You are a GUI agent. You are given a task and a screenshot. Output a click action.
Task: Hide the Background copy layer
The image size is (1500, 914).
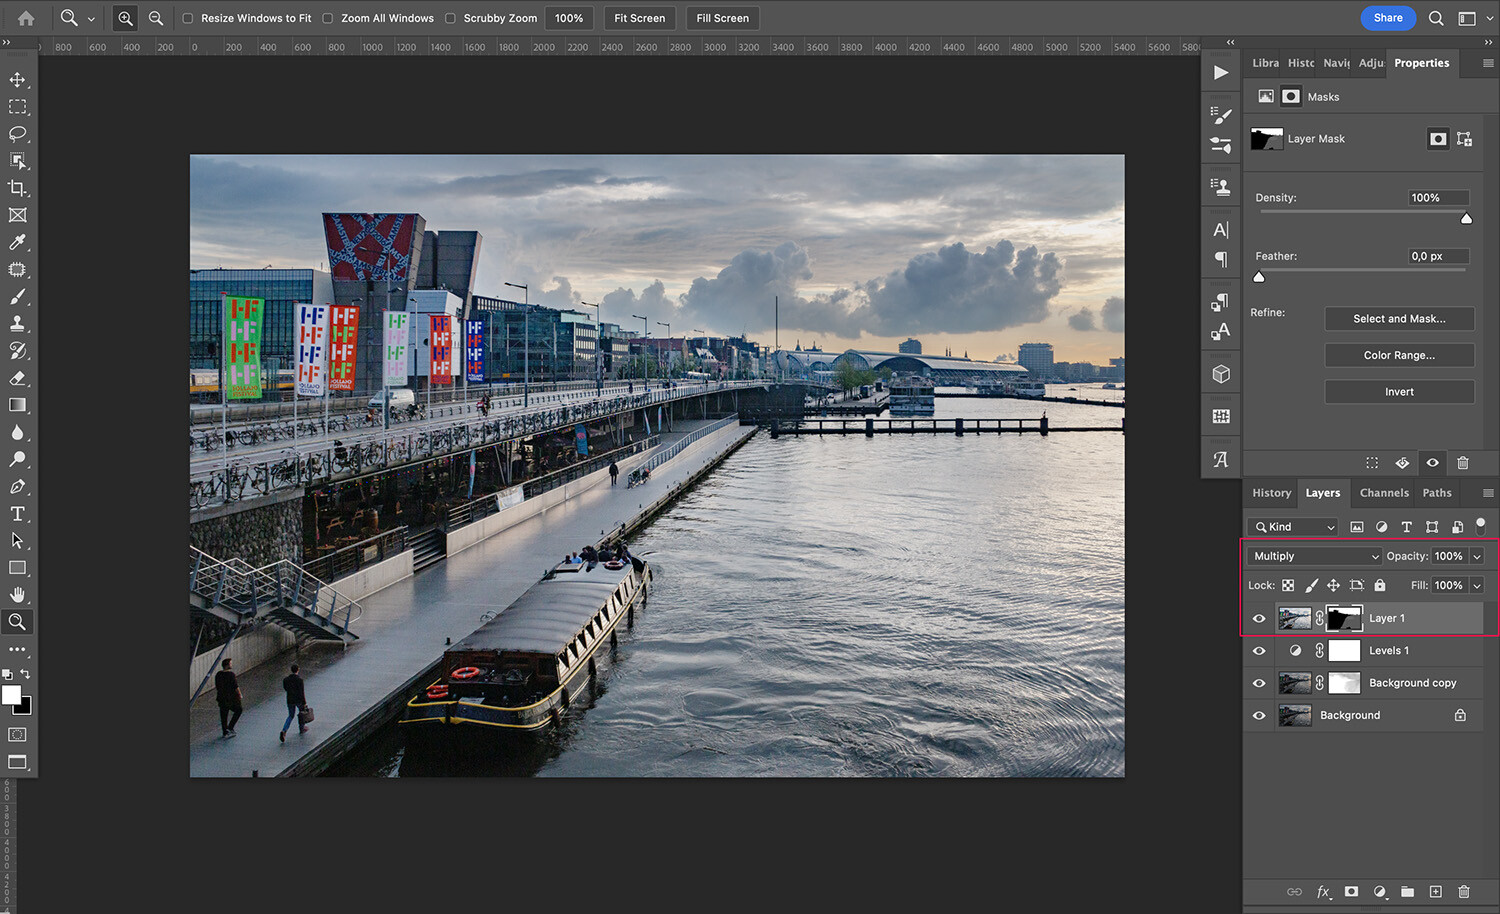click(x=1259, y=683)
